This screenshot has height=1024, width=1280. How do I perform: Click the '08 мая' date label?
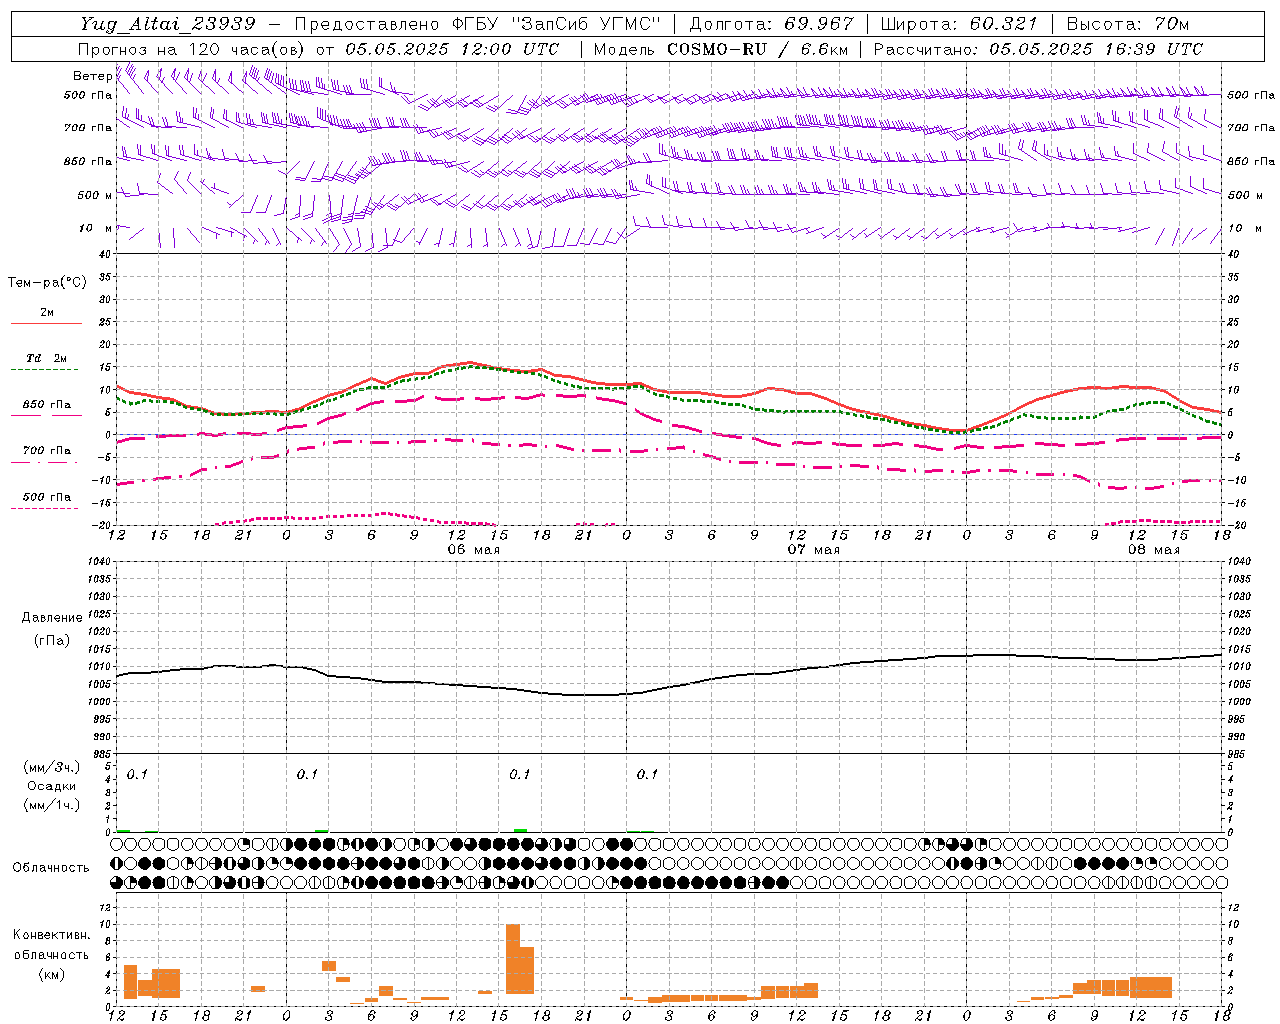1153,550
